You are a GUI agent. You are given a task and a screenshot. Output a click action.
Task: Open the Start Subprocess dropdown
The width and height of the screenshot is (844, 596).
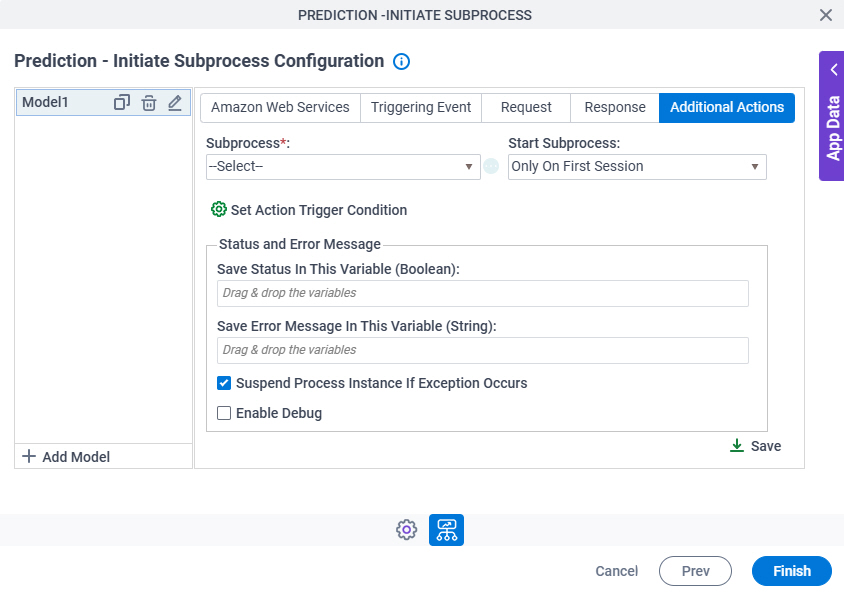[x=637, y=167]
